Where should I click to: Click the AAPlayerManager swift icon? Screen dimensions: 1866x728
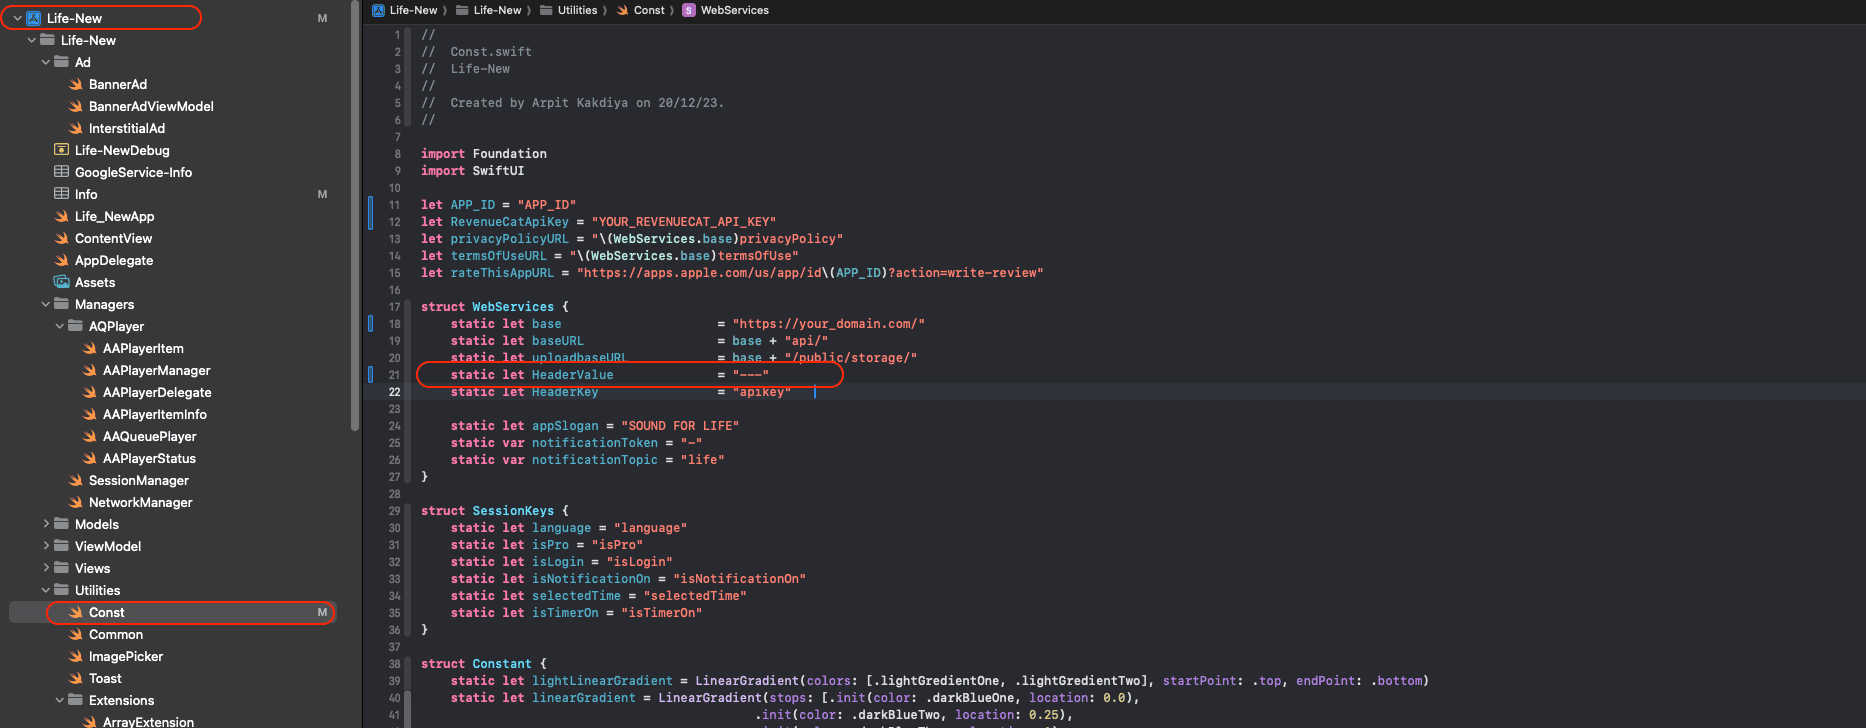(89, 370)
